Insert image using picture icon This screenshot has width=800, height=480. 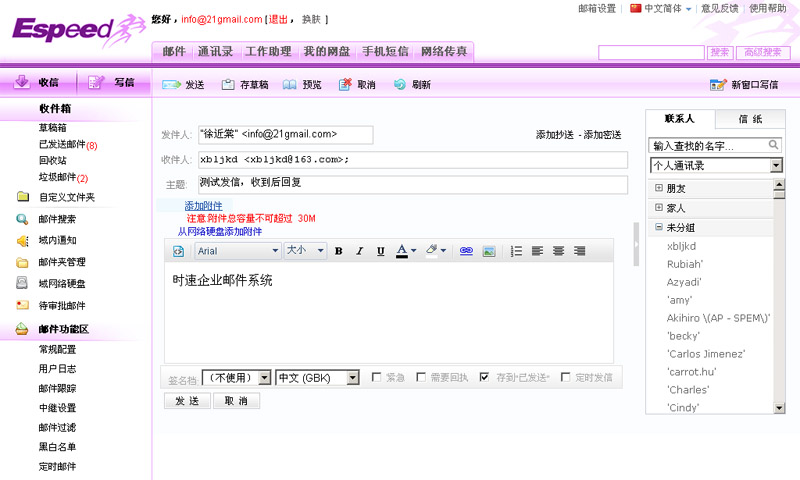[489, 251]
